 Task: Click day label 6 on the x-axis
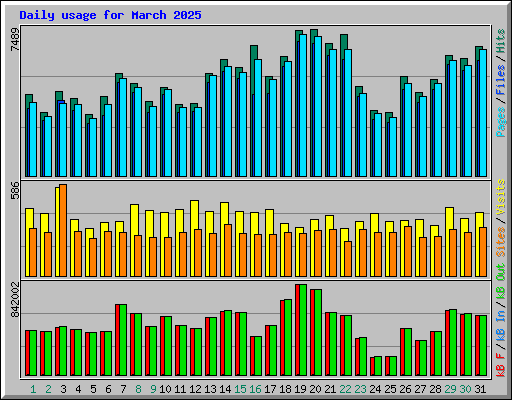click(108, 389)
